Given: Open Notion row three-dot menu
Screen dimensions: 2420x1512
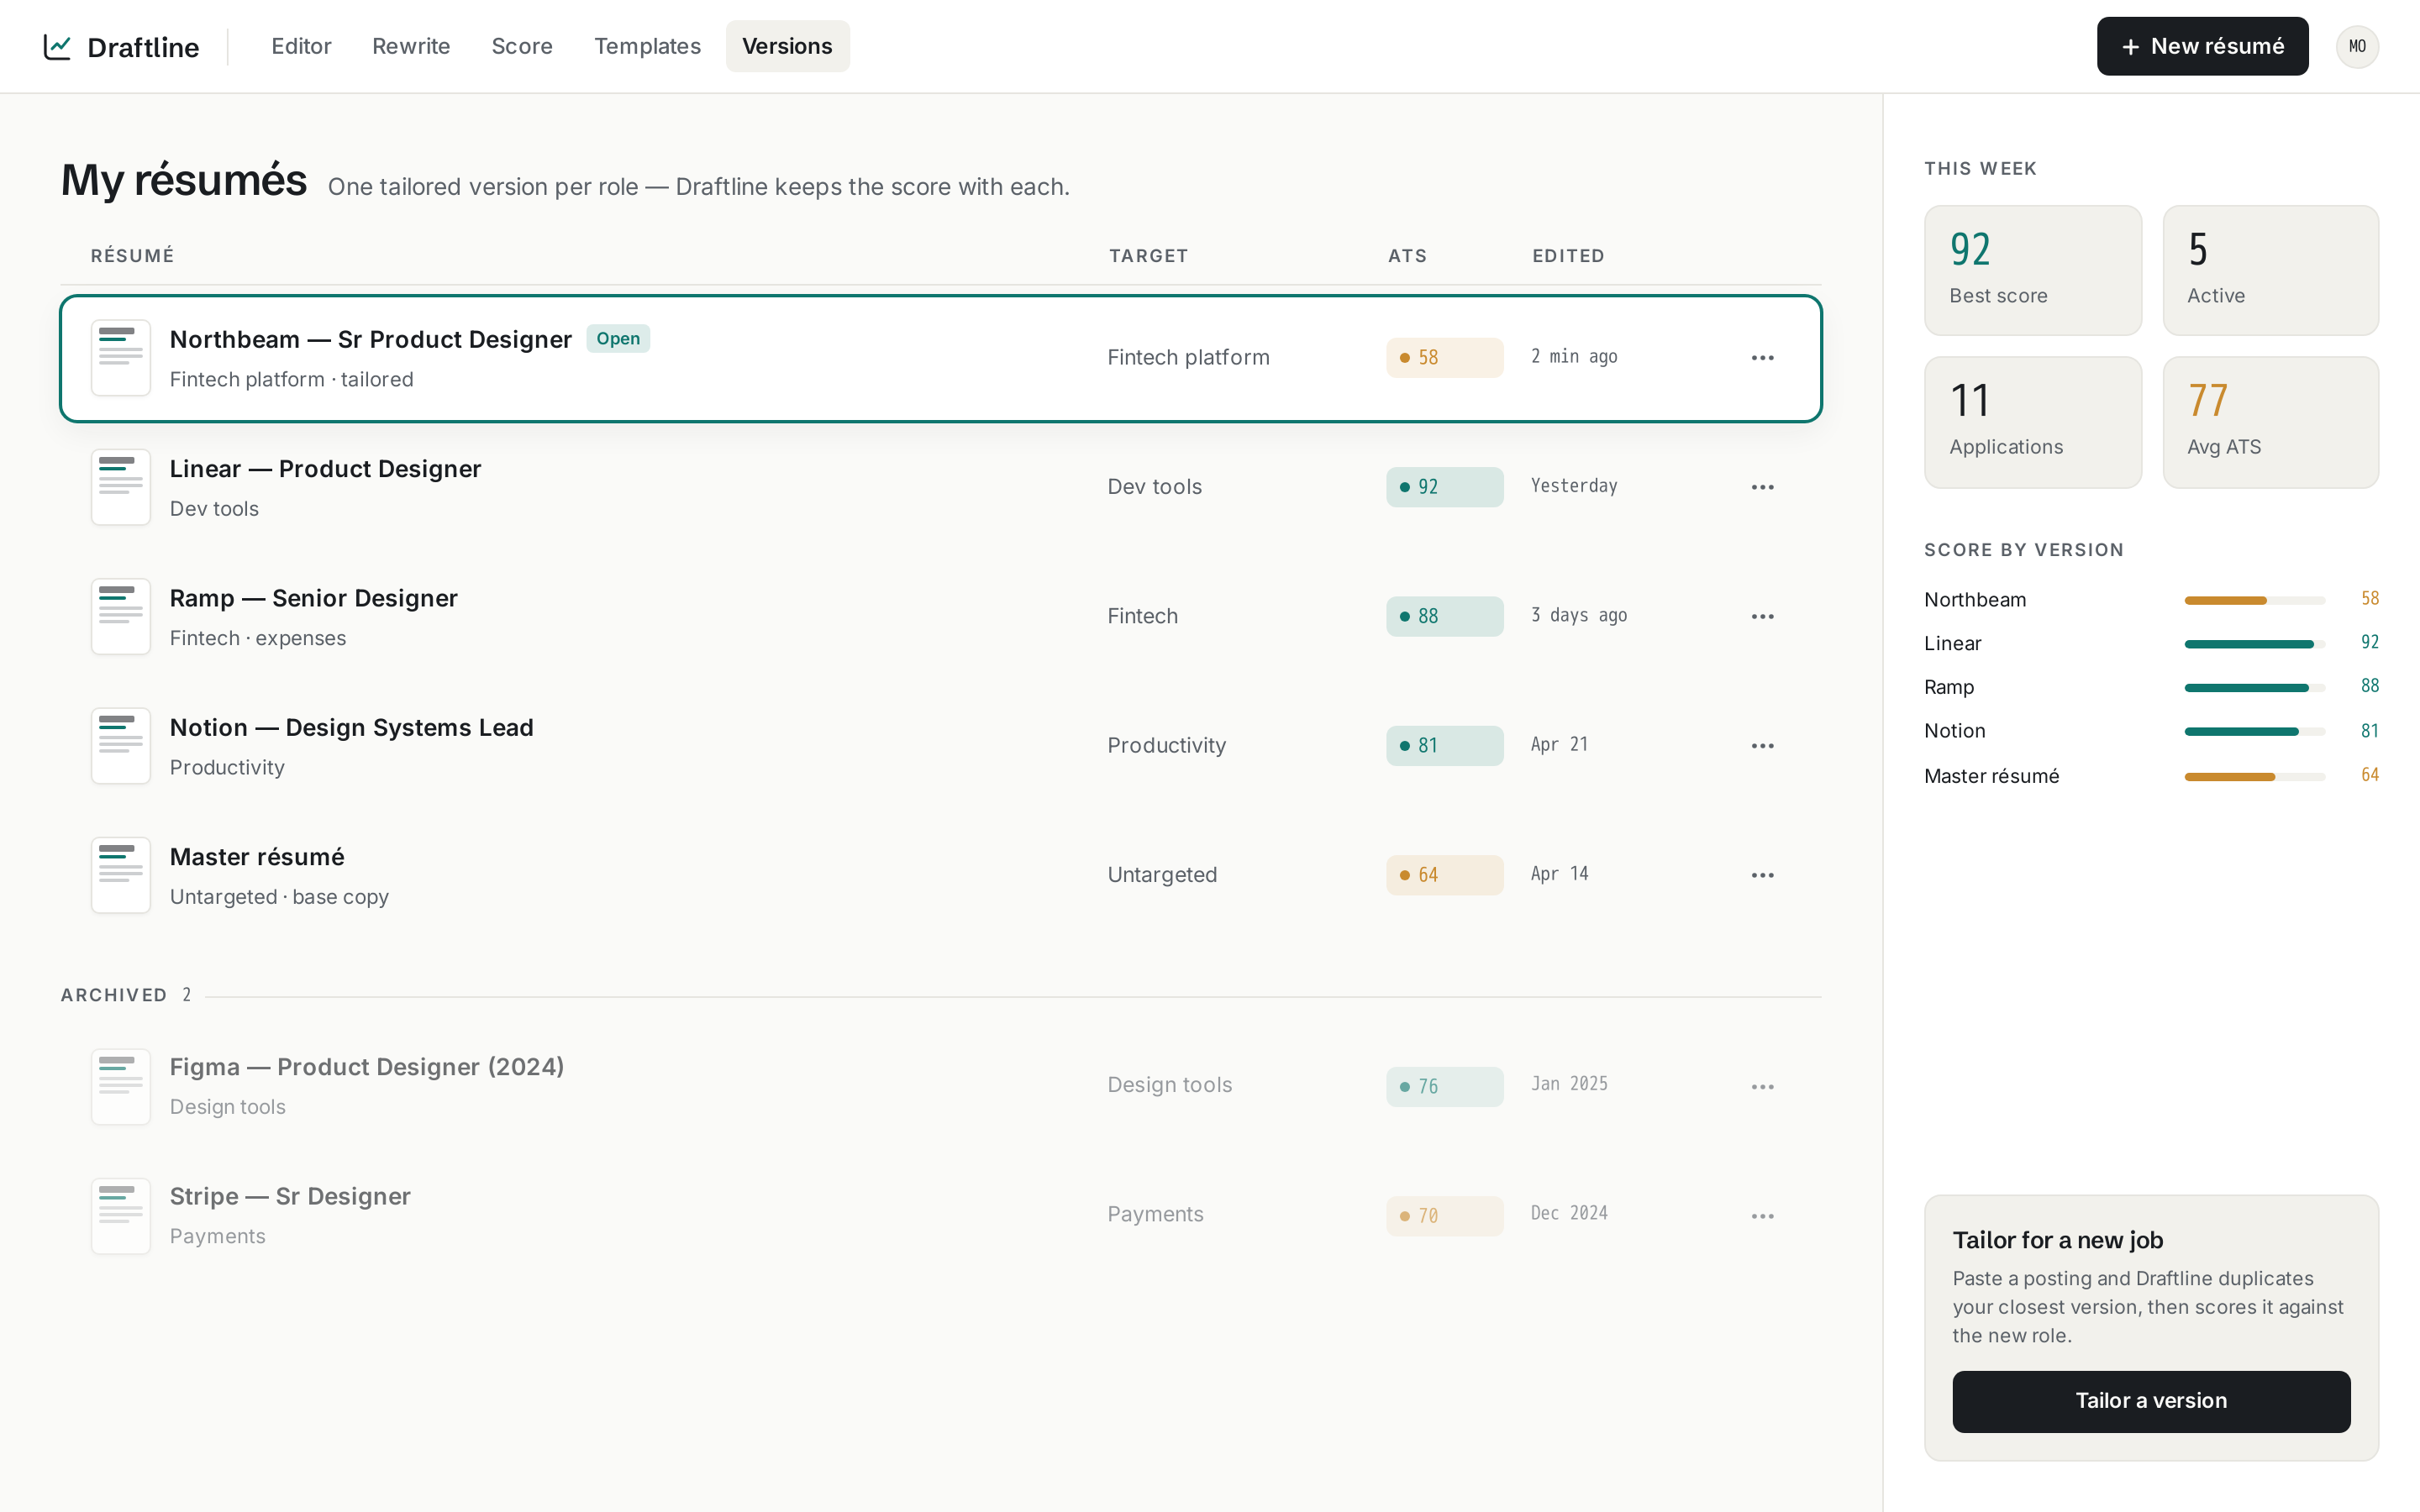Looking at the screenshot, I should pos(1762,746).
